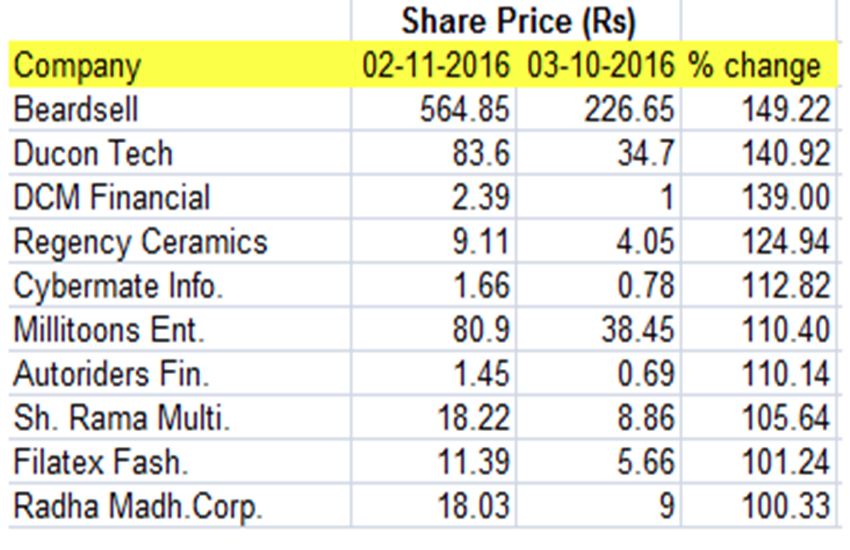850x550 pixels.
Task: Select the Share Price (Rs) header
Action: (518, 21)
